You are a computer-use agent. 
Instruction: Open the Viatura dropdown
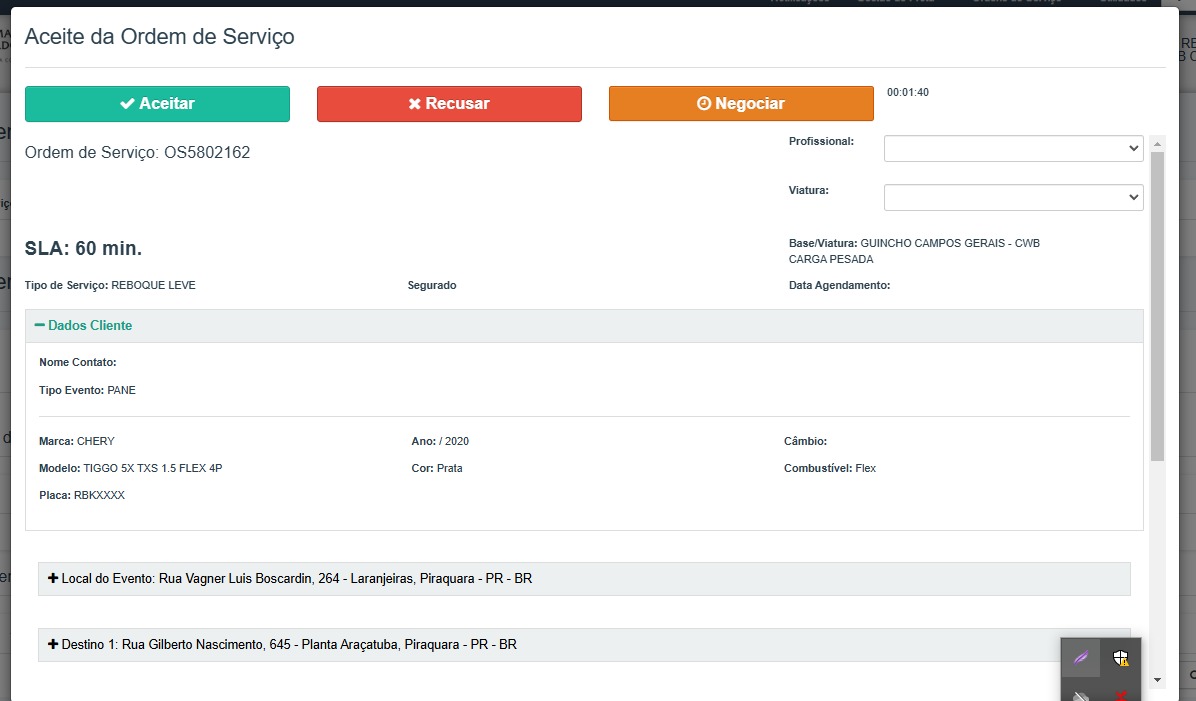point(1013,198)
